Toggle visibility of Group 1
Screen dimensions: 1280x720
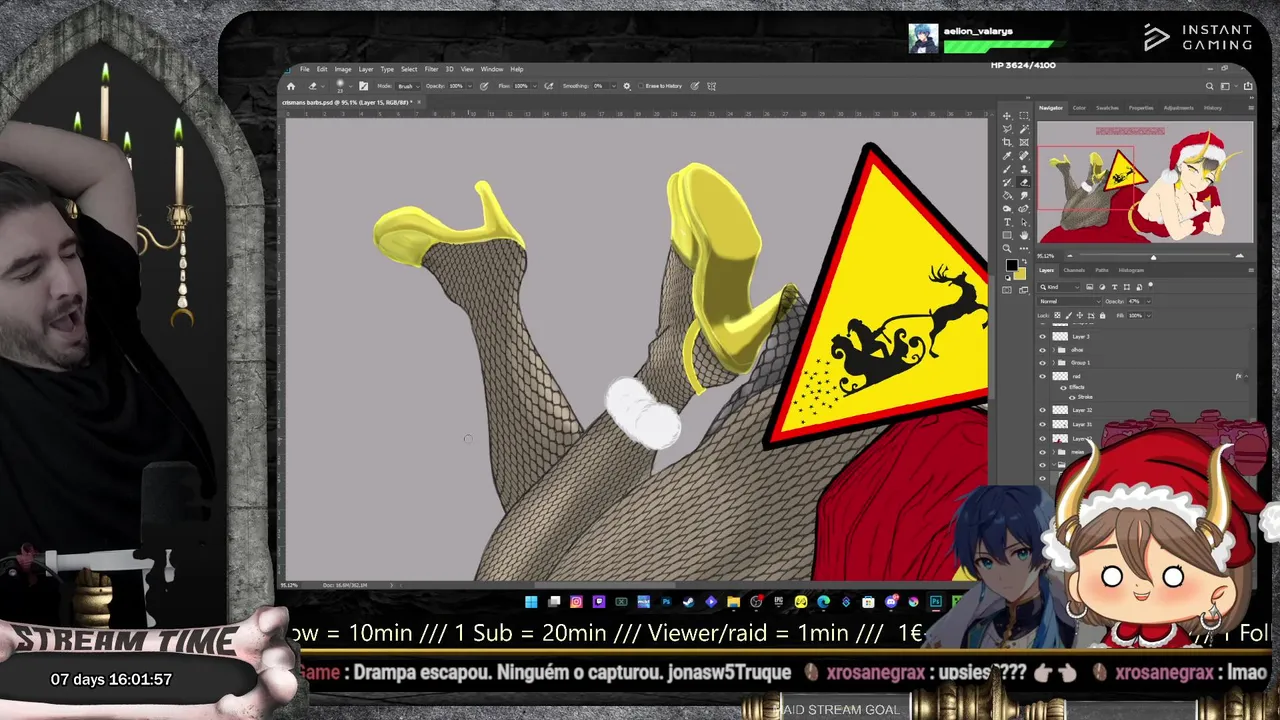[1042, 363]
